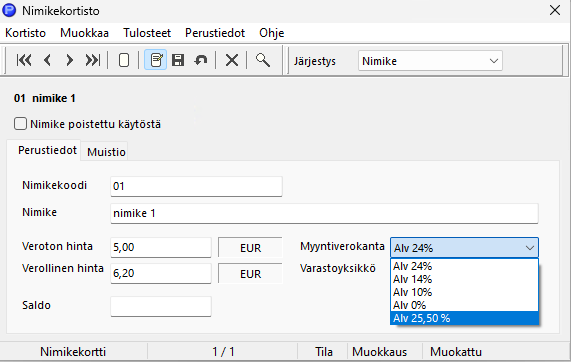Image resolution: width=571 pixels, height=362 pixels.
Task: Create a new blank item card
Action: 124,60
